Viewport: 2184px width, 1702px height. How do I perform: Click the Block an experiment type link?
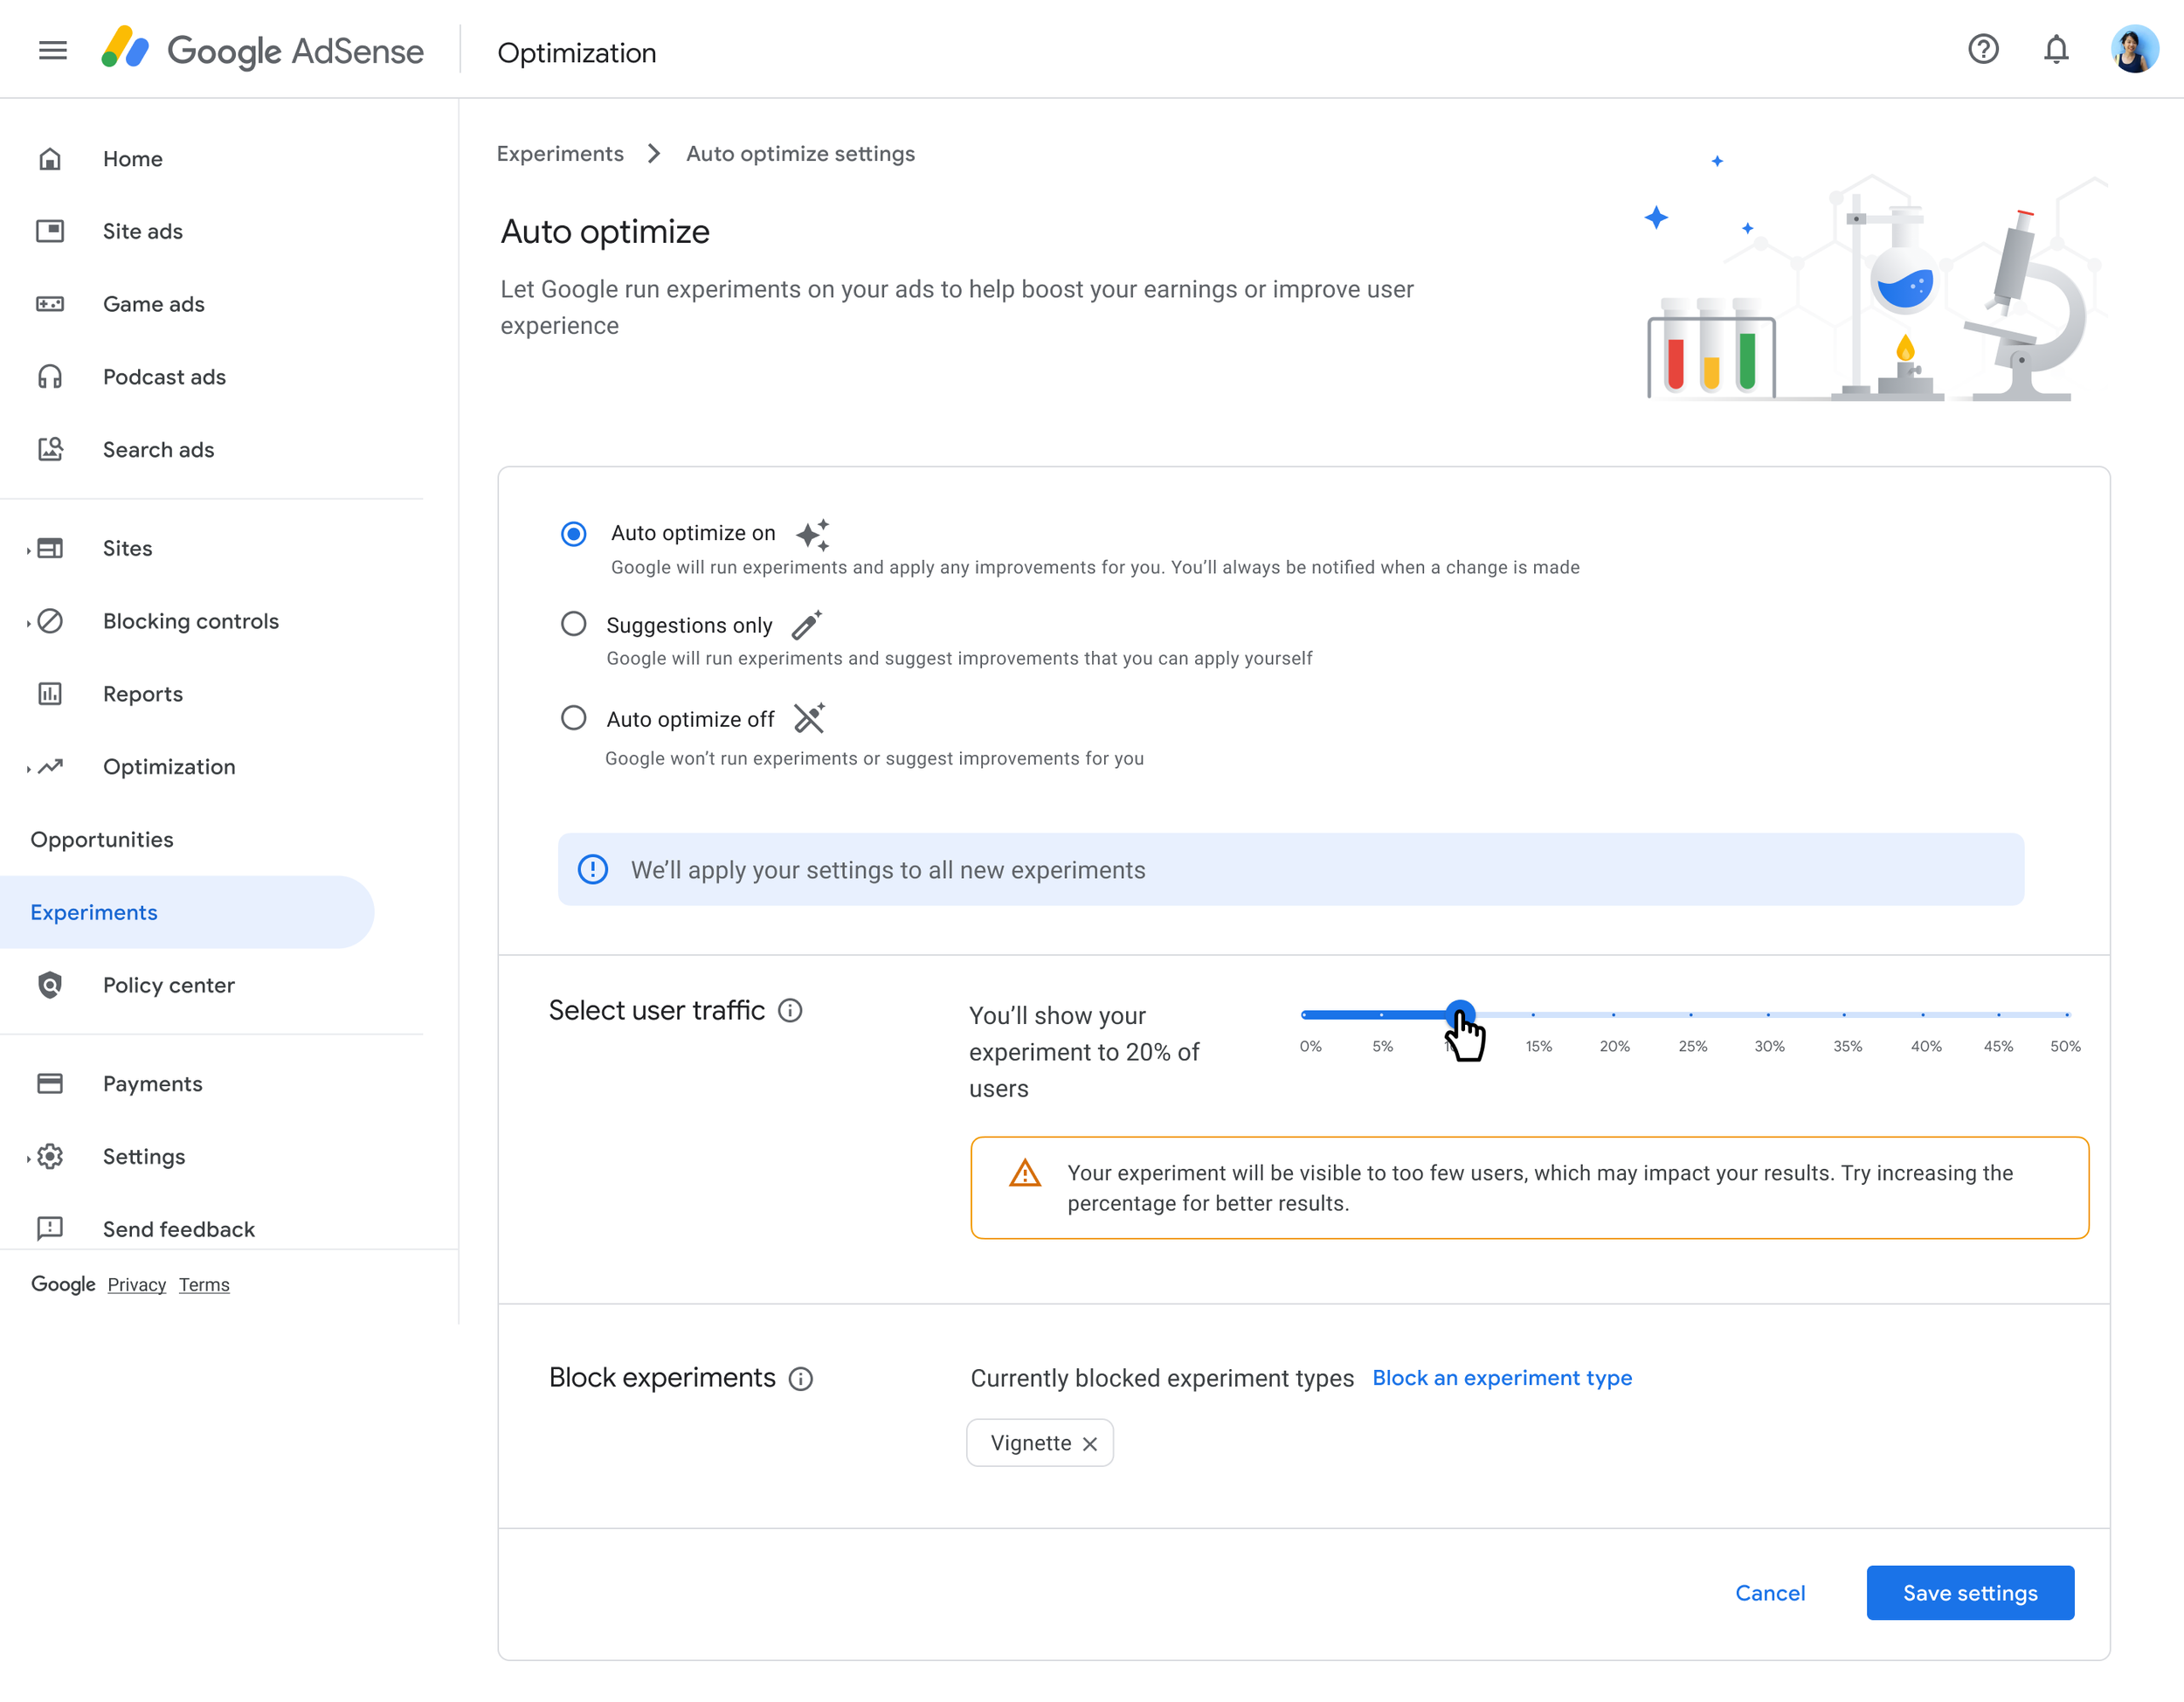click(x=1501, y=1378)
